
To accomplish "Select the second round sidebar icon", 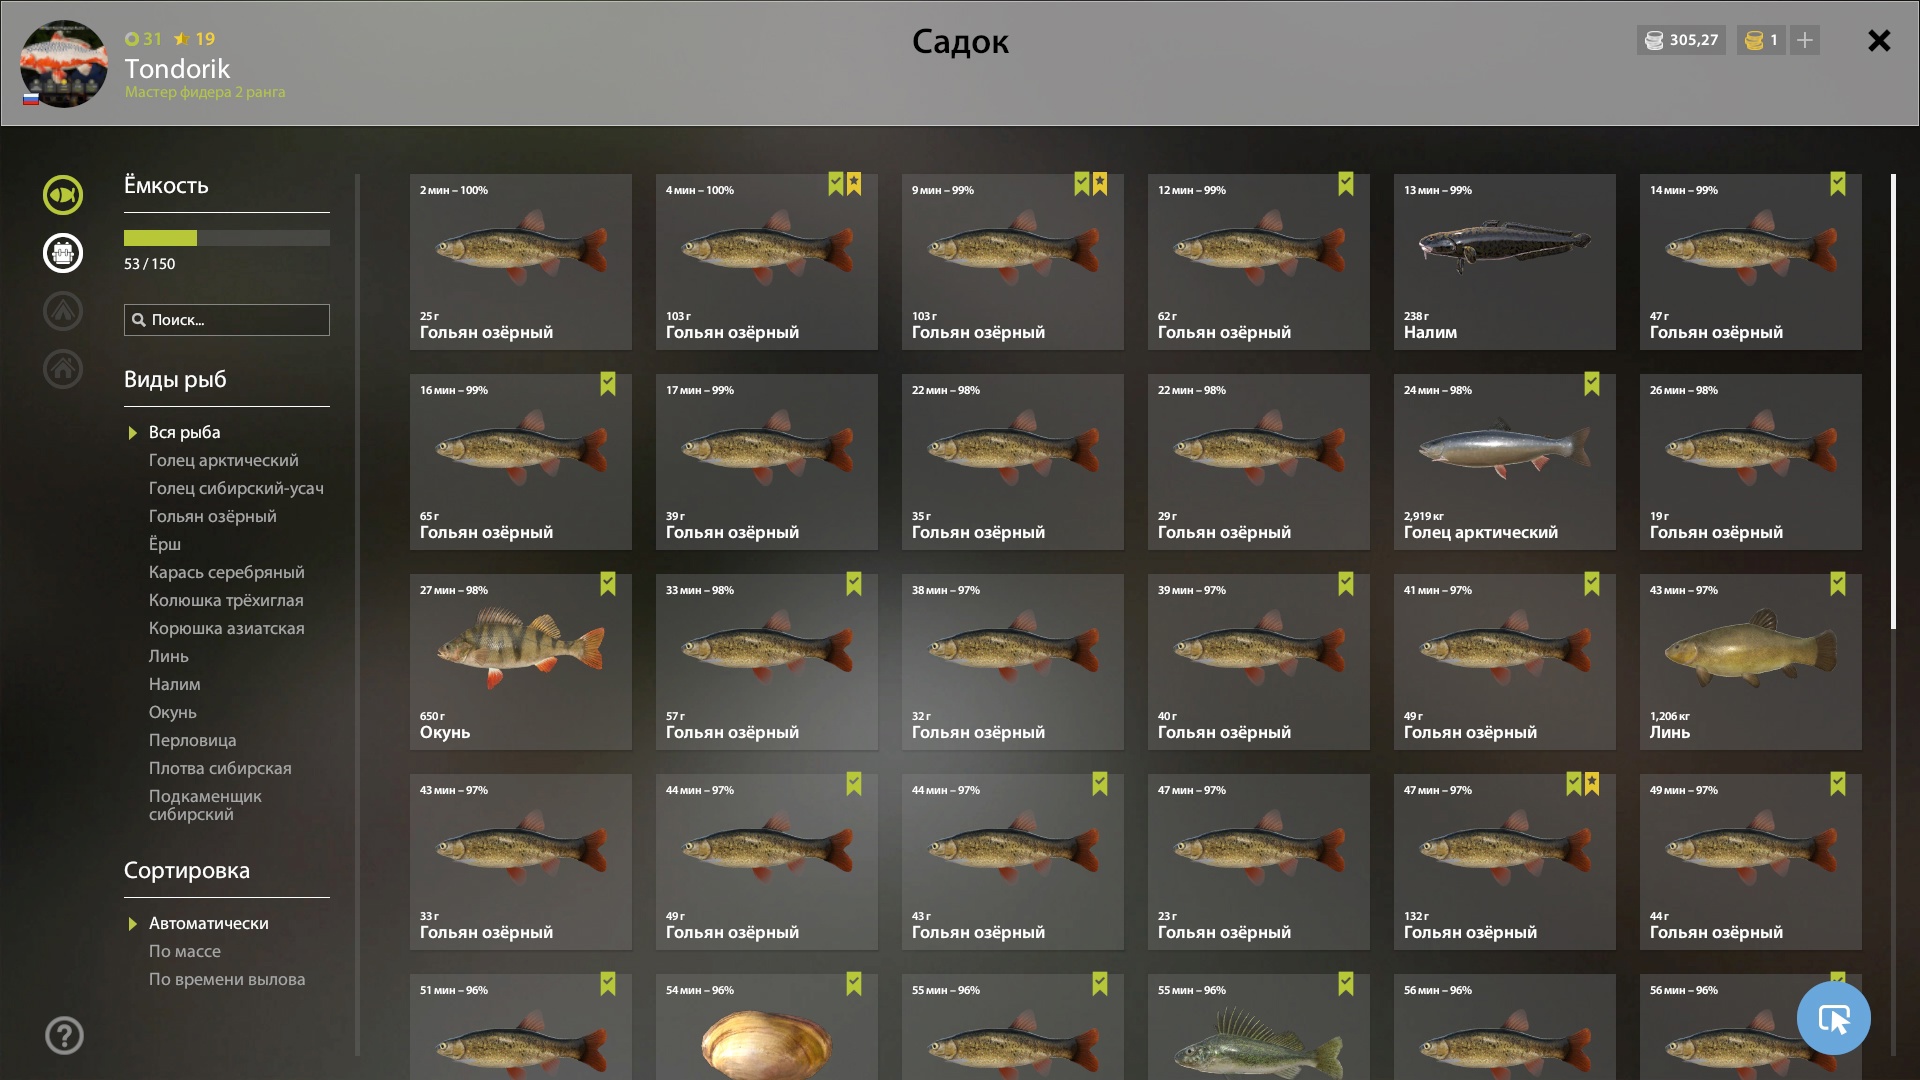I will (x=63, y=253).
